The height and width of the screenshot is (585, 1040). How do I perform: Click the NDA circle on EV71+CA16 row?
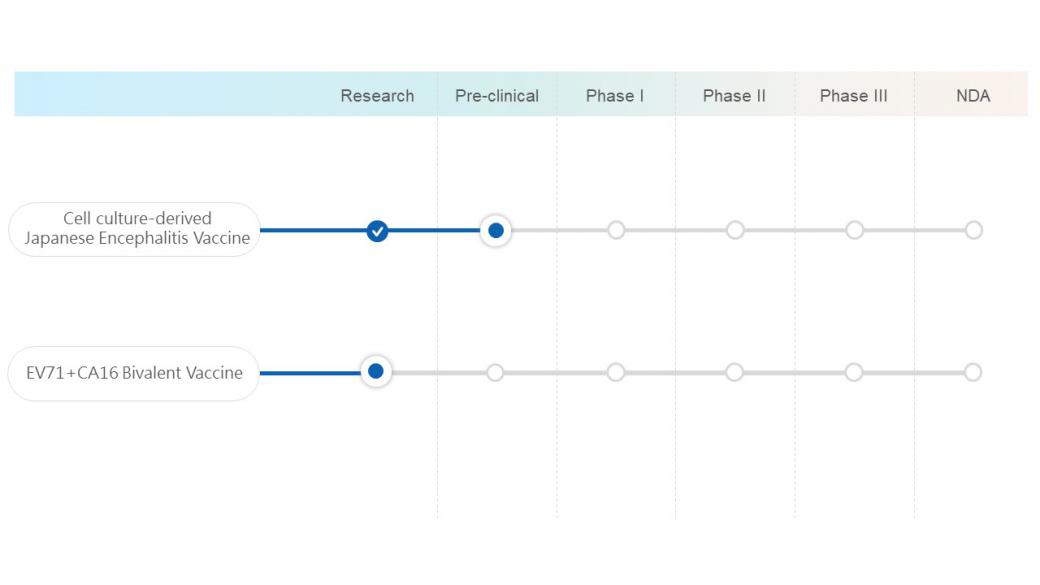point(973,372)
